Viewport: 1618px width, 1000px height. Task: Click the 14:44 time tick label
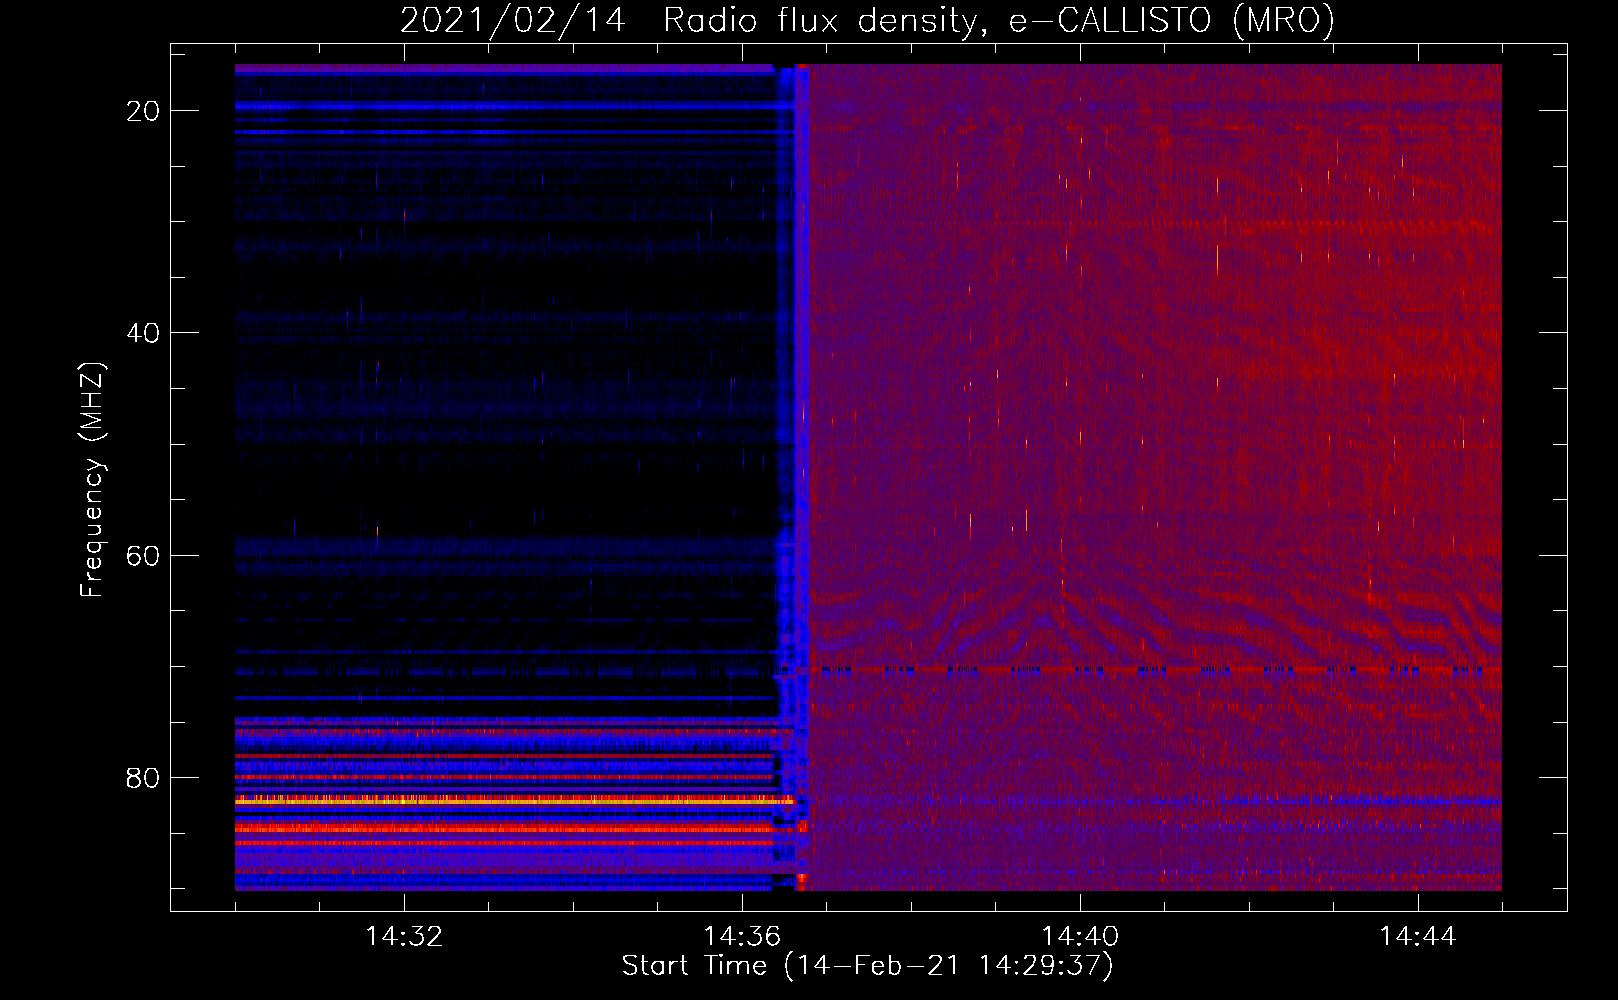click(x=1418, y=936)
